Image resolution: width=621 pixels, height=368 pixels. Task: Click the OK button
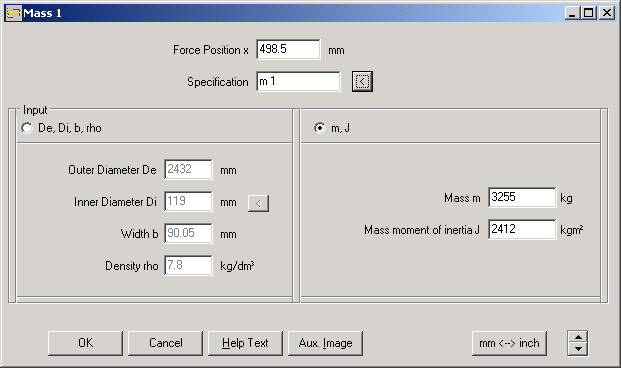coord(85,343)
